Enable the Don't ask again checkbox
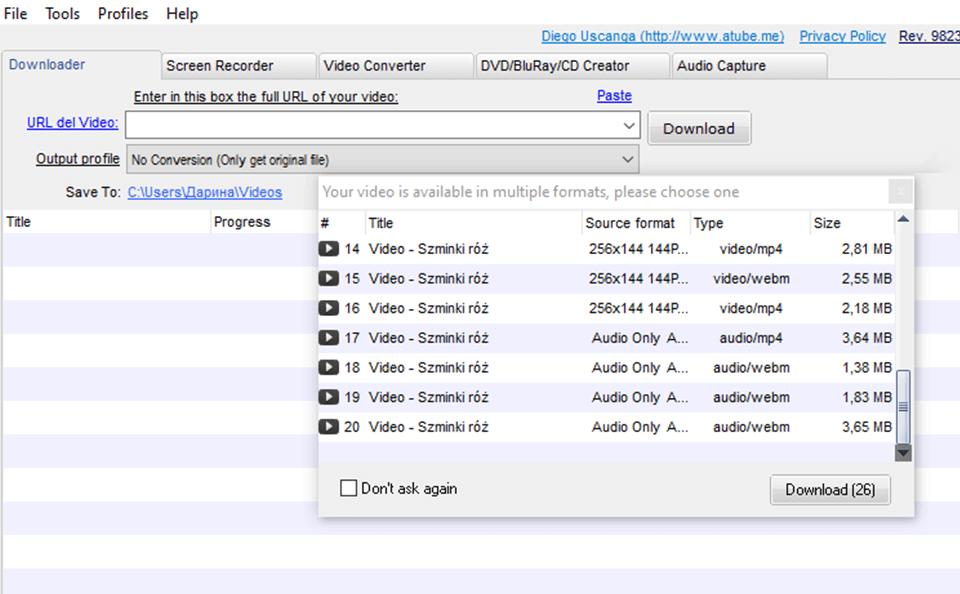The image size is (960, 594). (349, 488)
